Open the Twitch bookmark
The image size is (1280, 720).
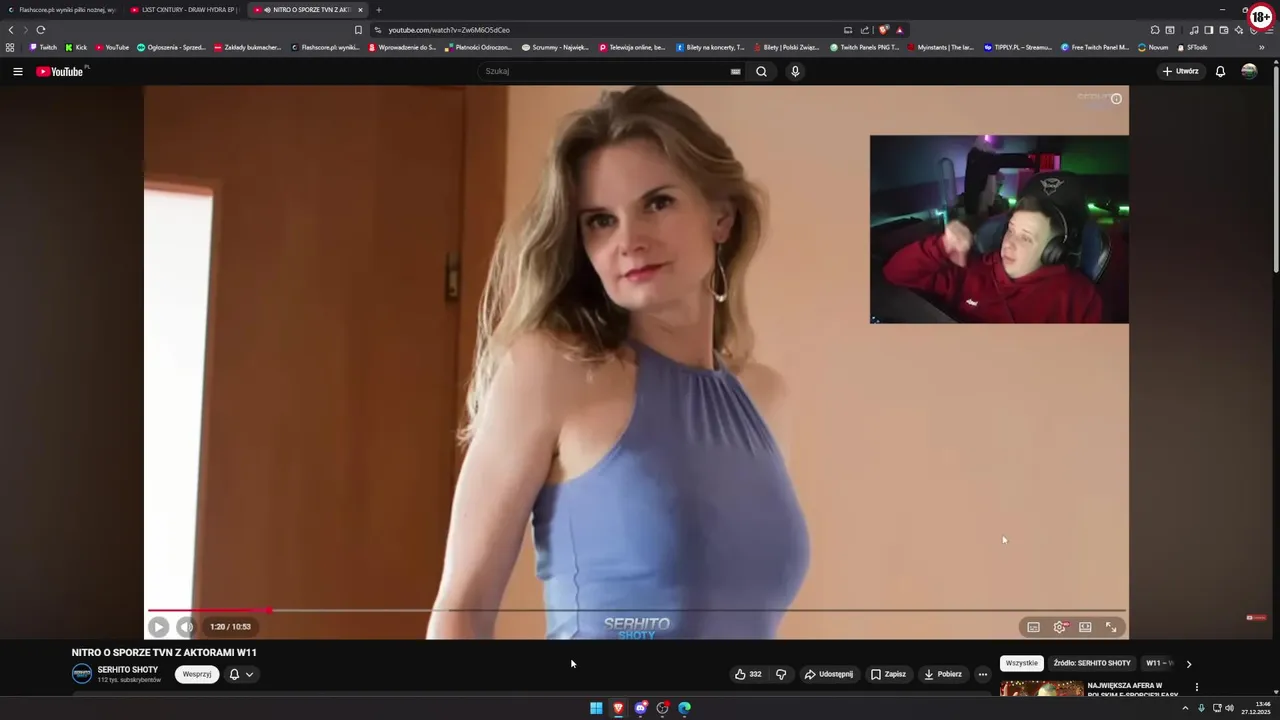point(43,47)
